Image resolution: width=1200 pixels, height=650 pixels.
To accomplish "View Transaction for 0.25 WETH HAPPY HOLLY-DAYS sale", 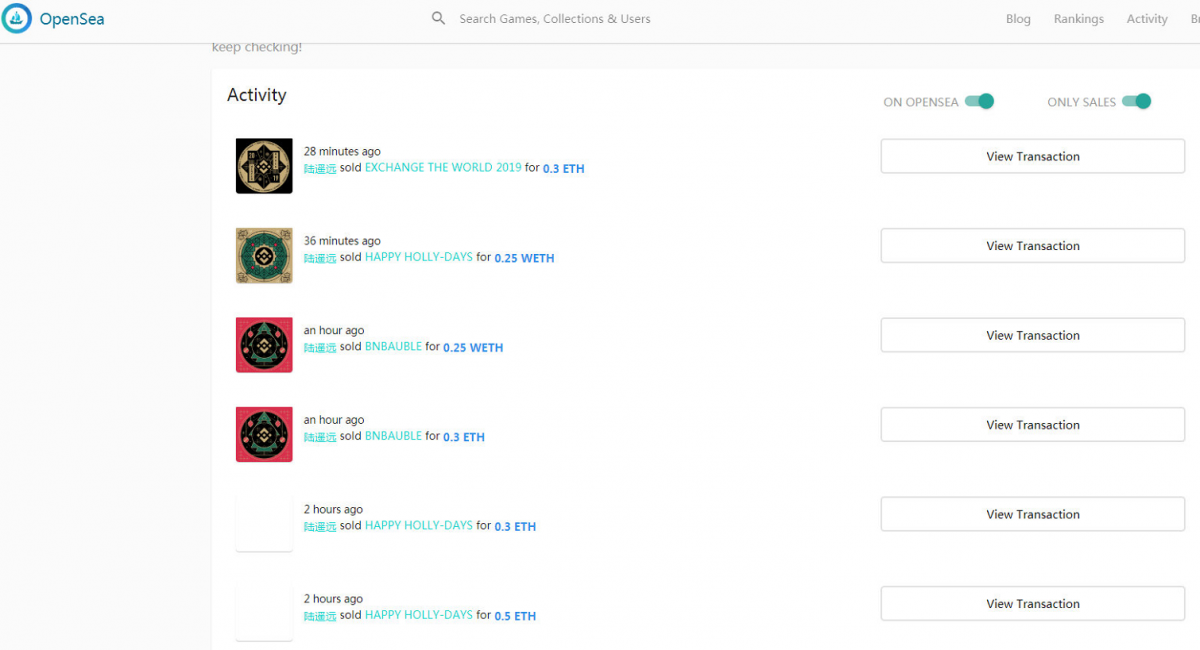I will tap(1033, 246).
